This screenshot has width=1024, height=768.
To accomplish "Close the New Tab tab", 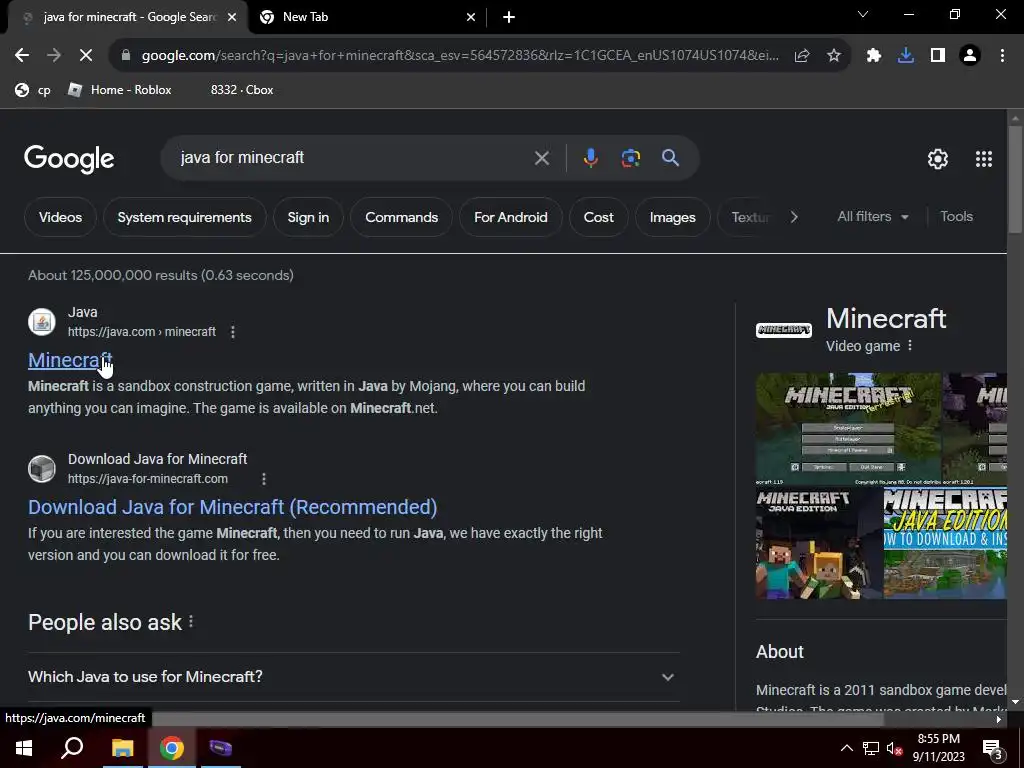I will (x=471, y=18).
